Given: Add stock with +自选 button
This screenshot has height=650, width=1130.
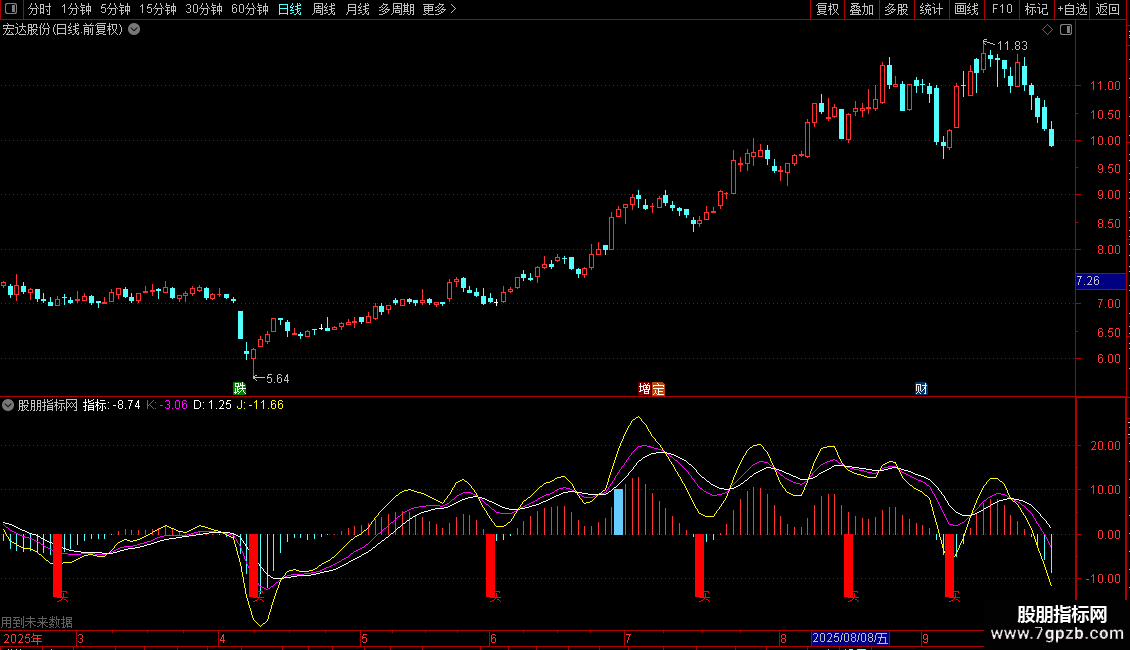Looking at the screenshot, I should tap(1072, 9).
